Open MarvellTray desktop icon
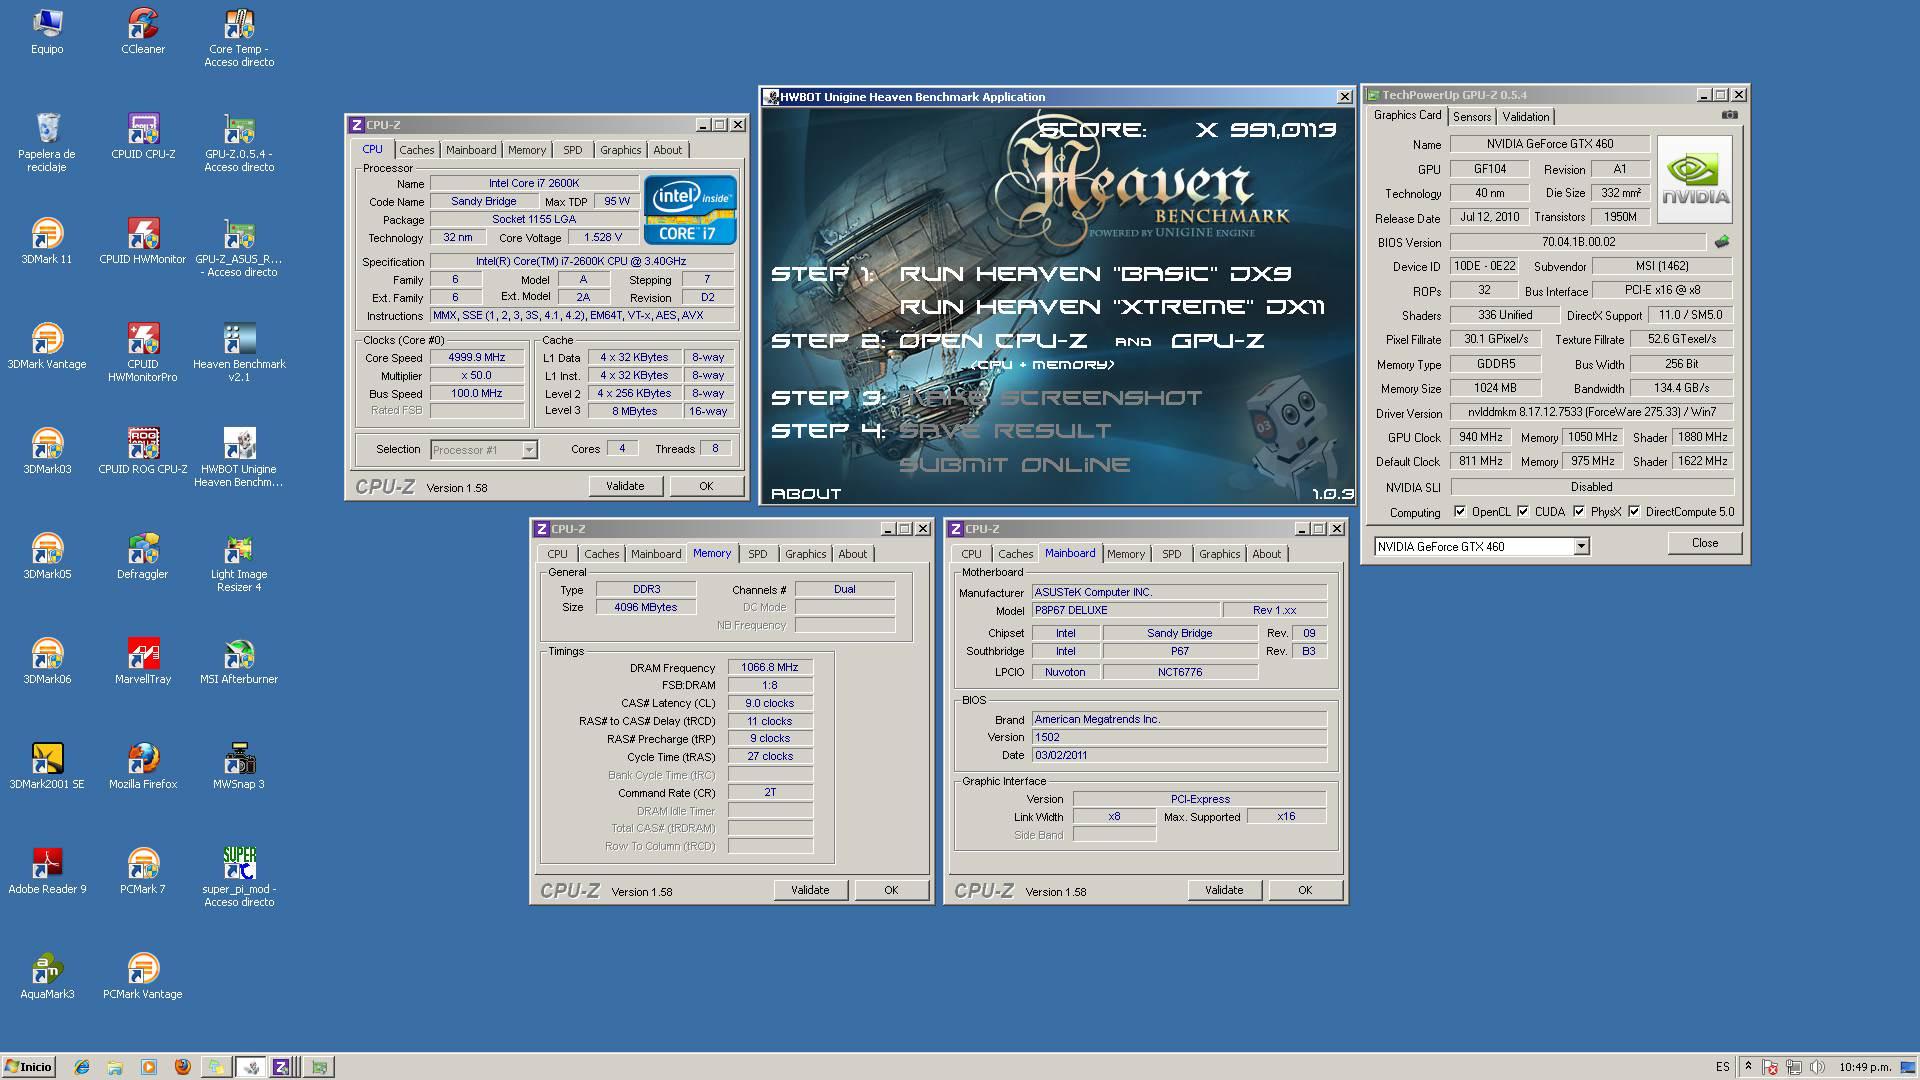Viewport: 1920px width, 1080px height. point(143,661)
